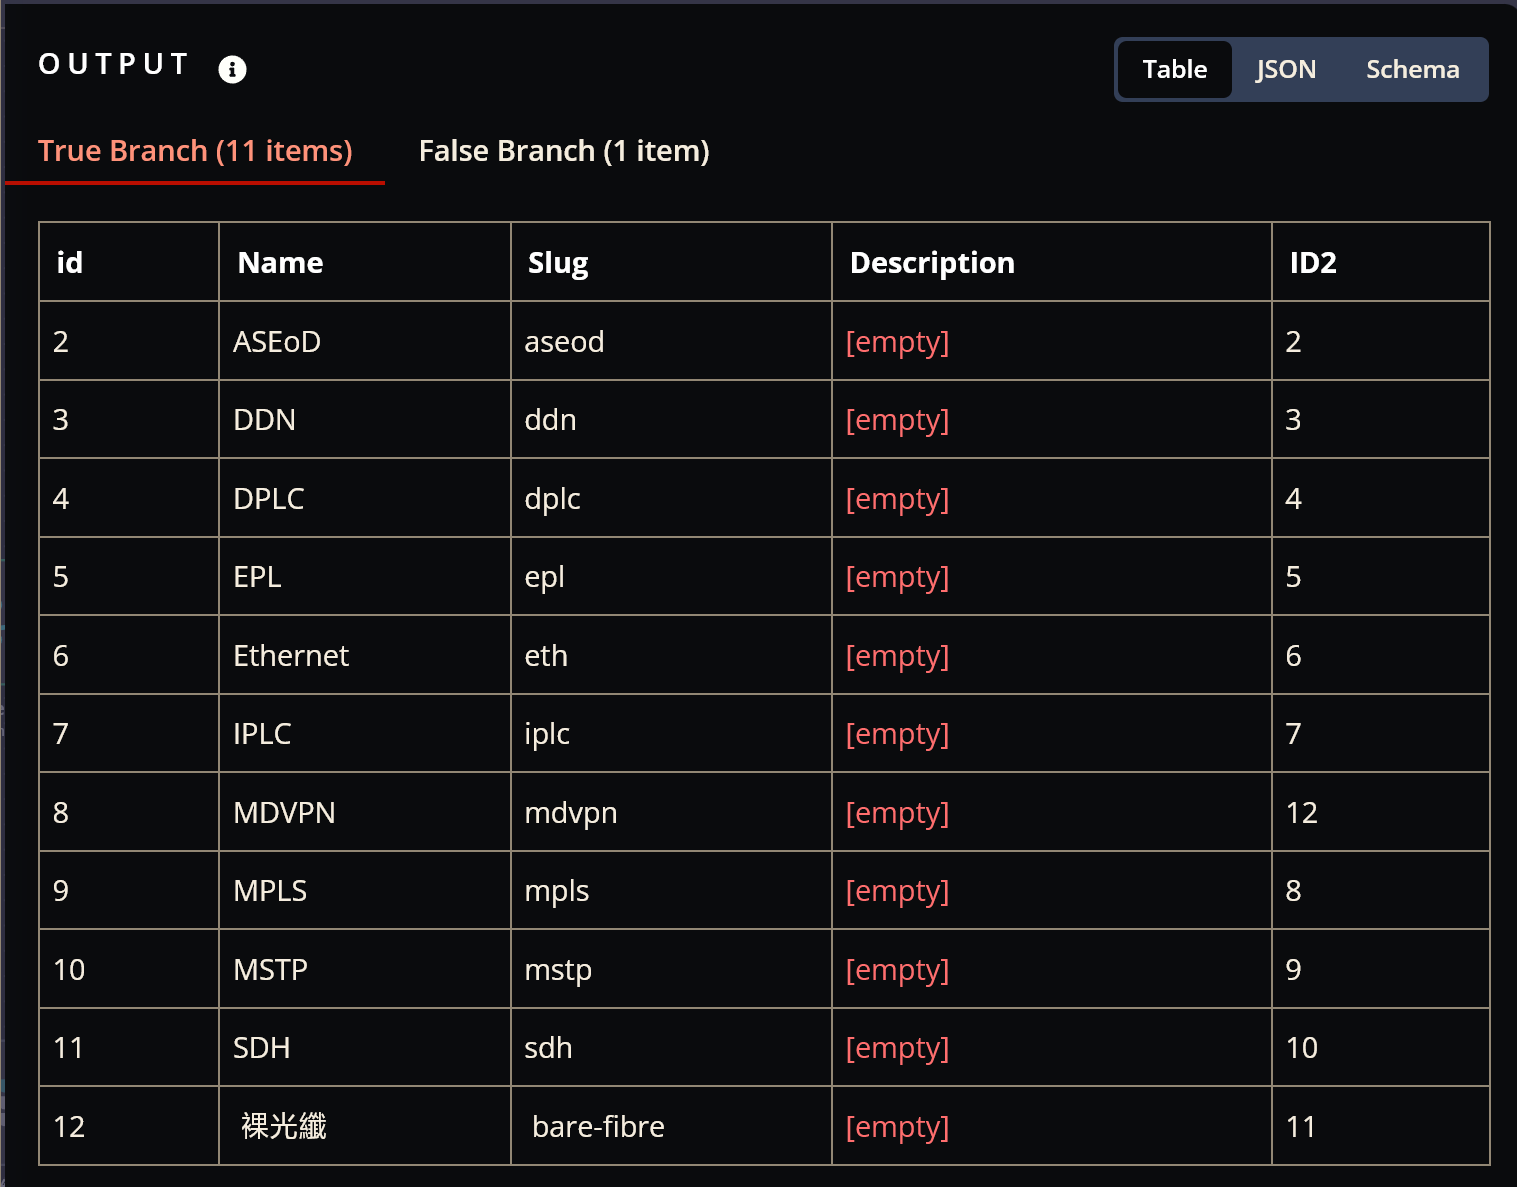Click the Name column header
1517x1187 pixels.
tap(365, 262)
